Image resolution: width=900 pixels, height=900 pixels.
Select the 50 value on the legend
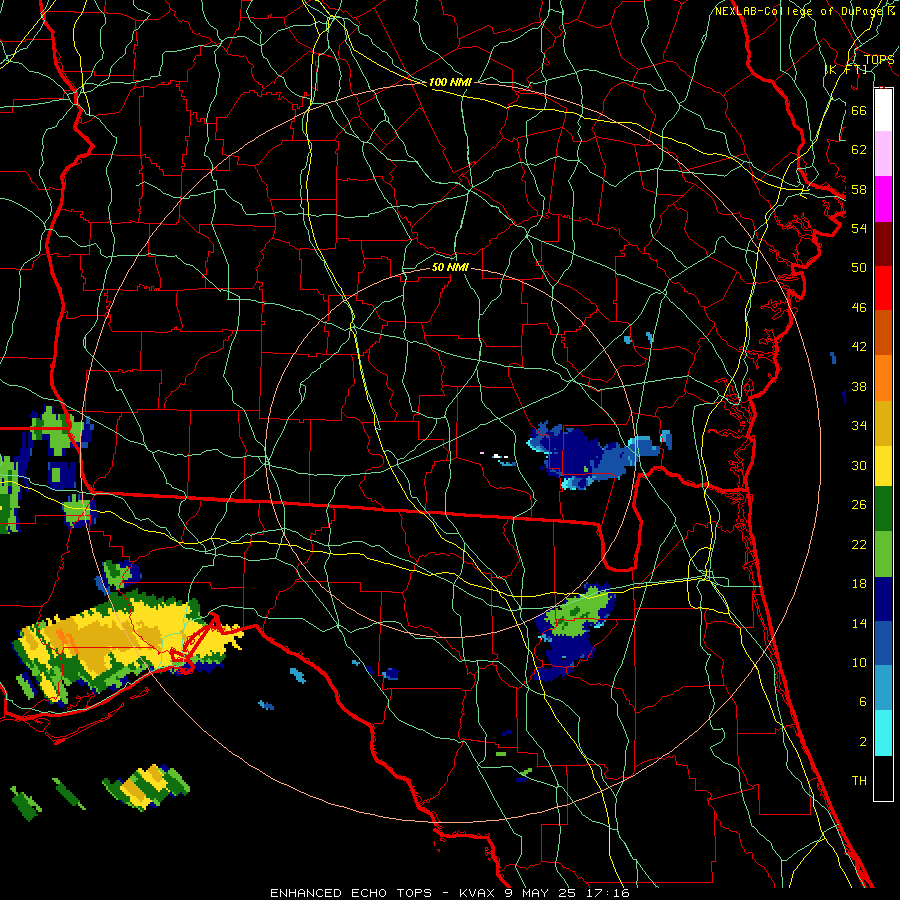pyautogui.click(x=859, y=267)
